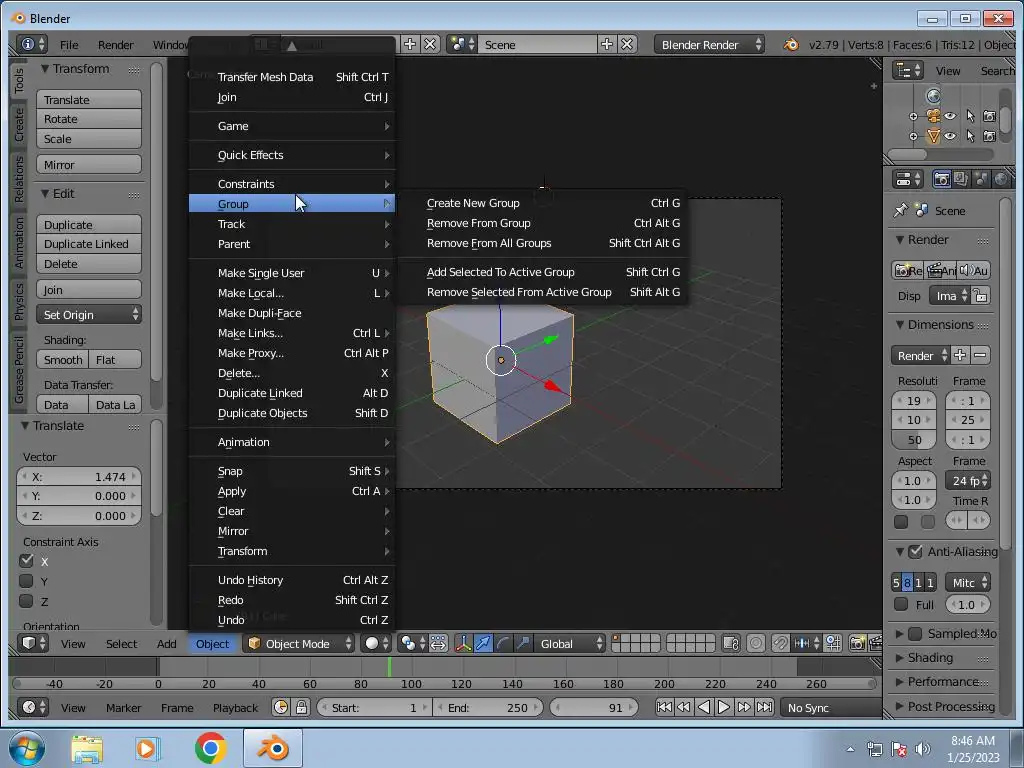Open the Outliner editor type icon
The height and width of the screenshot is (768, 1024).
[908, 70]
